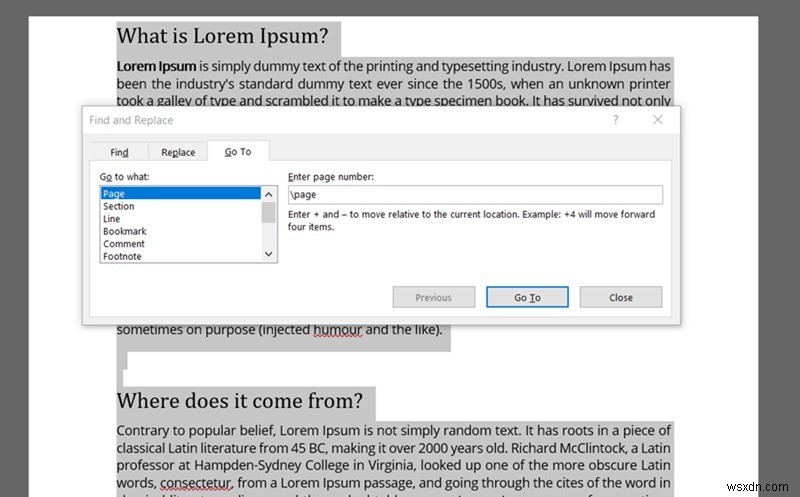The image size is (800, 497).
Task: Open the Replace tab
Action: coord(178,152)
